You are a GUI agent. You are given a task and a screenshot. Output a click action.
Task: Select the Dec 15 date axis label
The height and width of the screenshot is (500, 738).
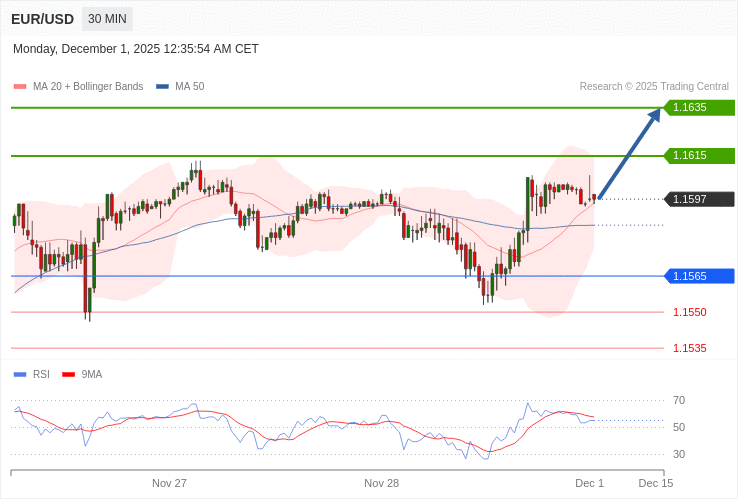point(656,483)
